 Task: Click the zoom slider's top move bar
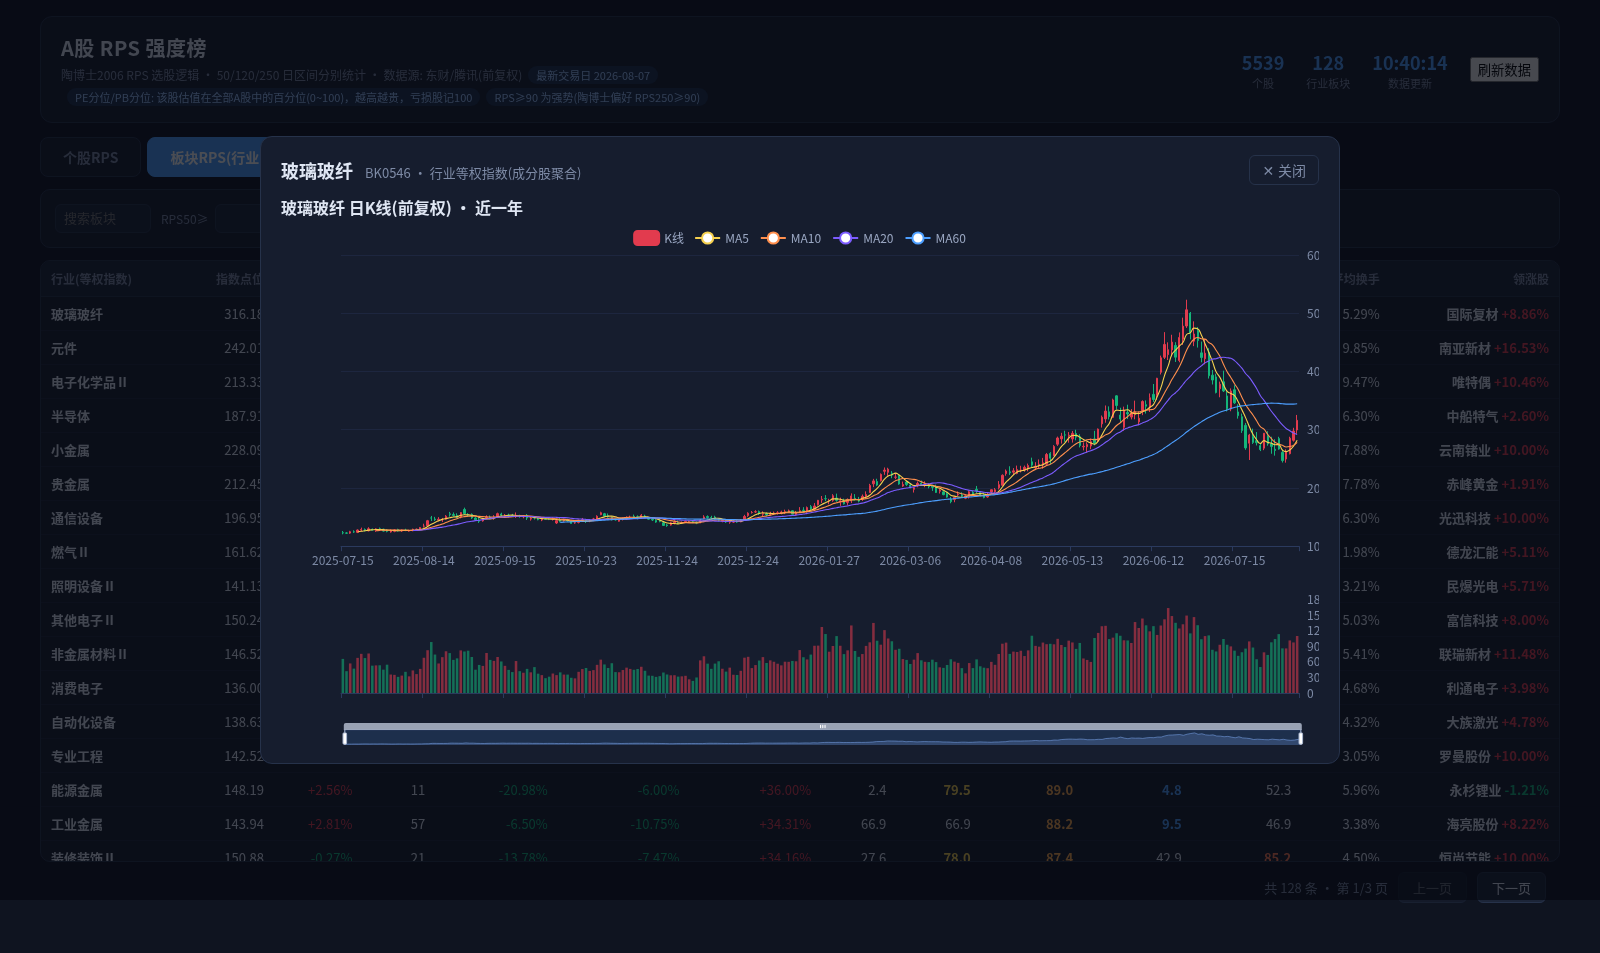pos(822,726)
